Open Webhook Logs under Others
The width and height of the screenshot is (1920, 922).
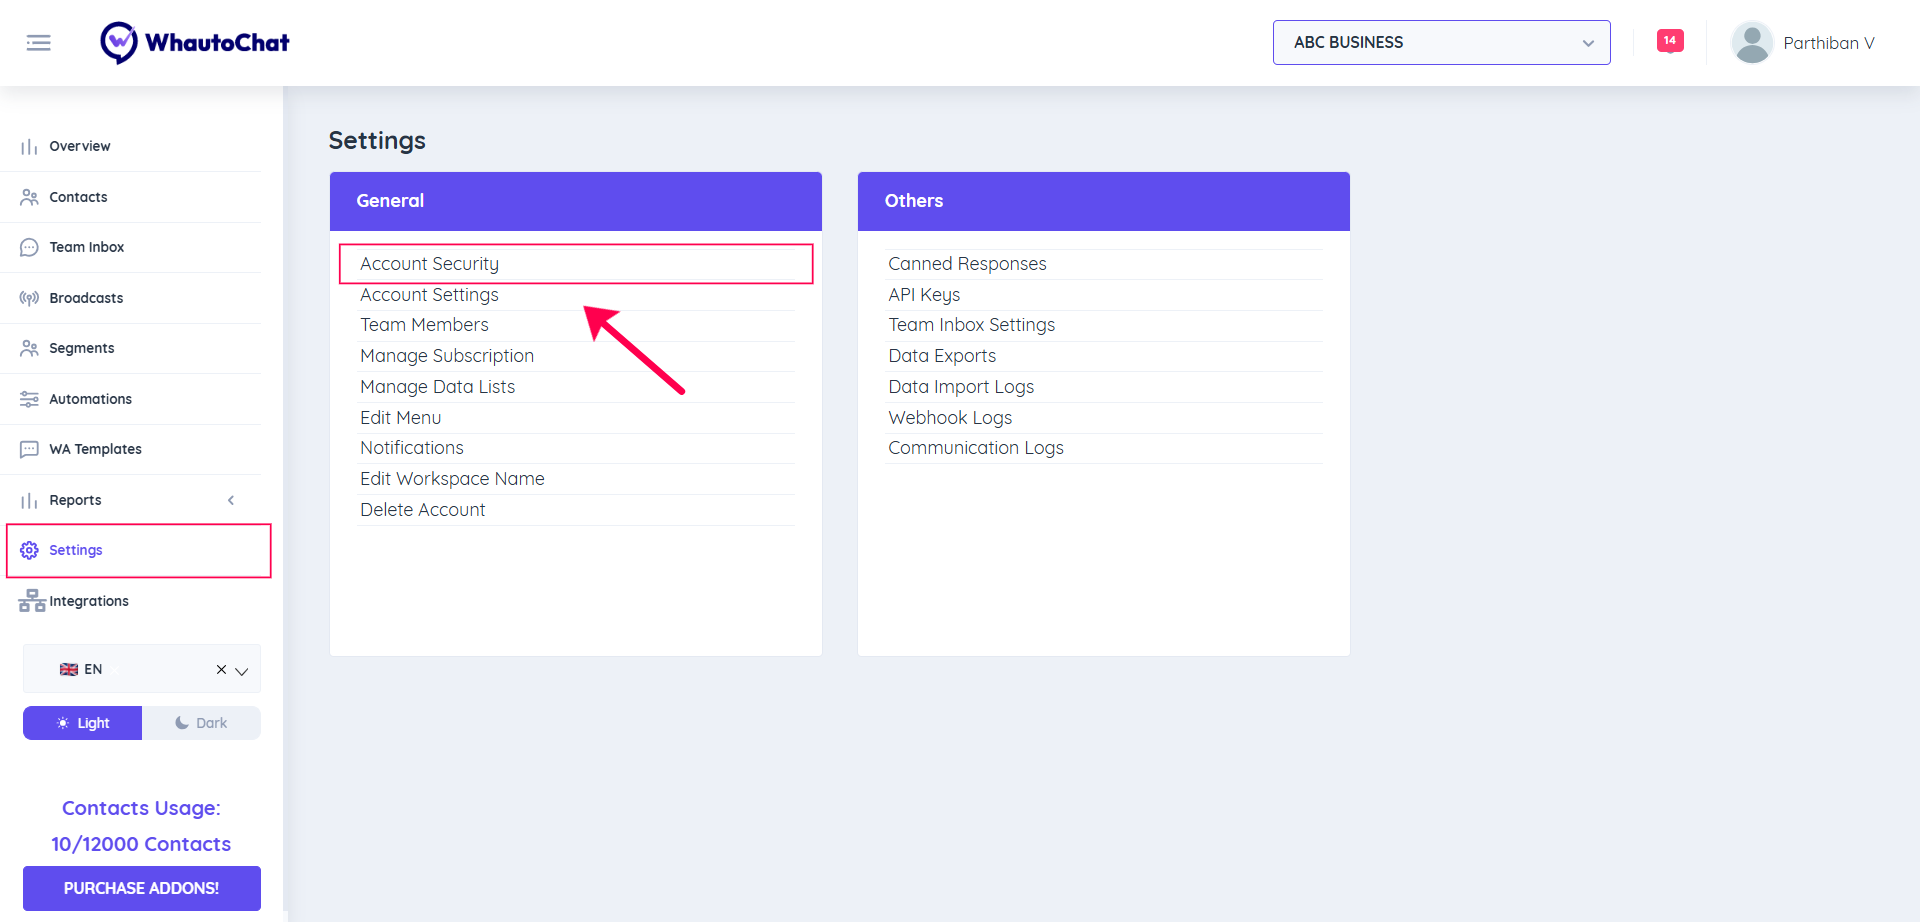click(949, 417)
